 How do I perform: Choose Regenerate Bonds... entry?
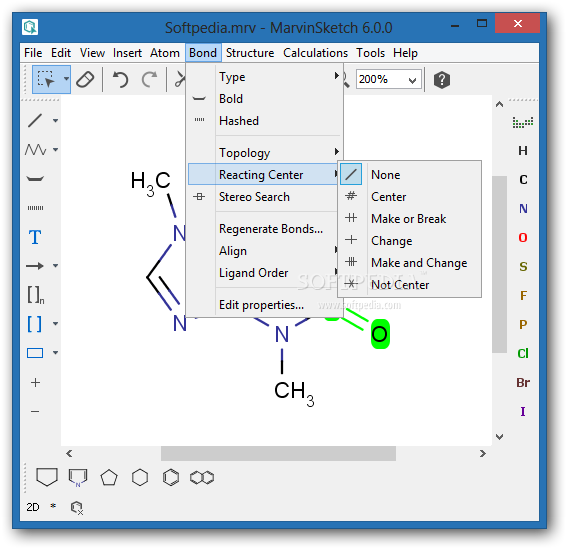point(264,229)
